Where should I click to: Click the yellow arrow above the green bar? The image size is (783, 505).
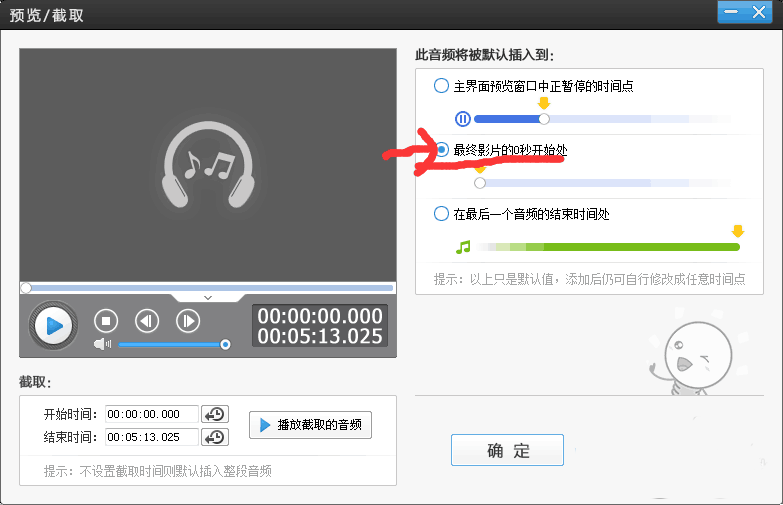[738, 231]
